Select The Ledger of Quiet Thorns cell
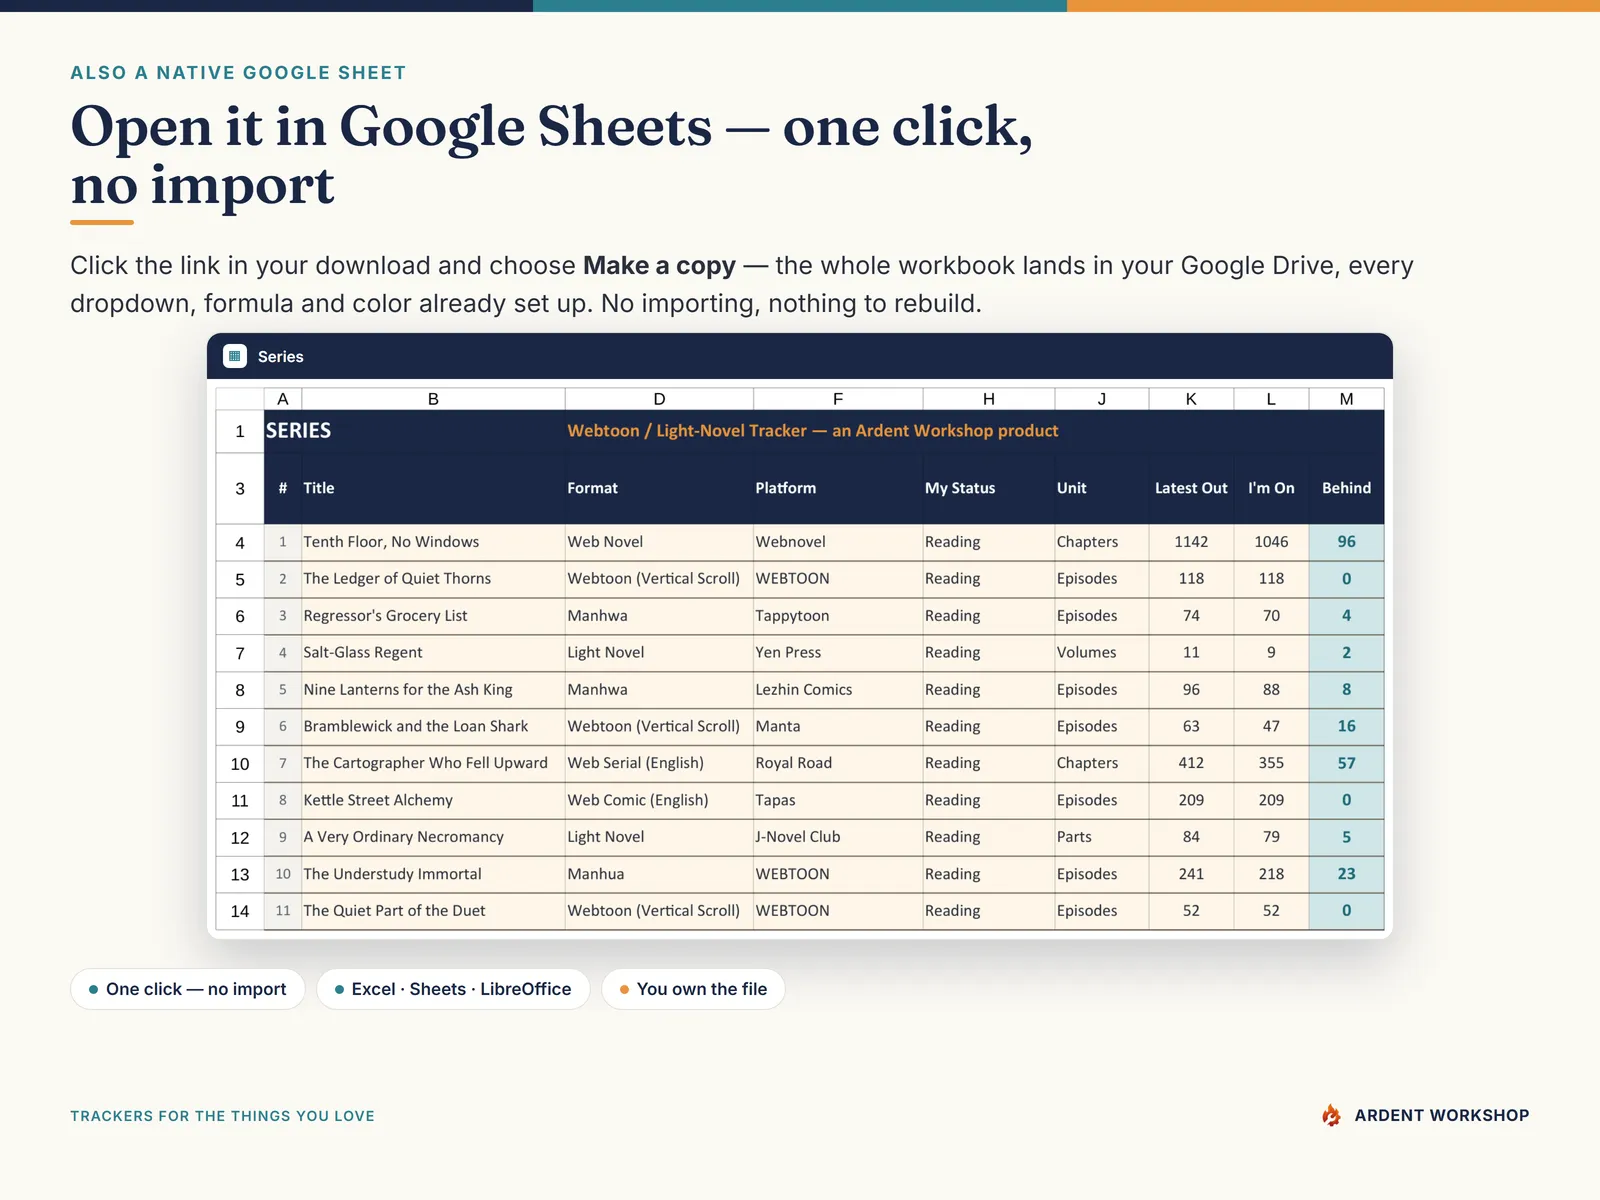 coord(433,579)
